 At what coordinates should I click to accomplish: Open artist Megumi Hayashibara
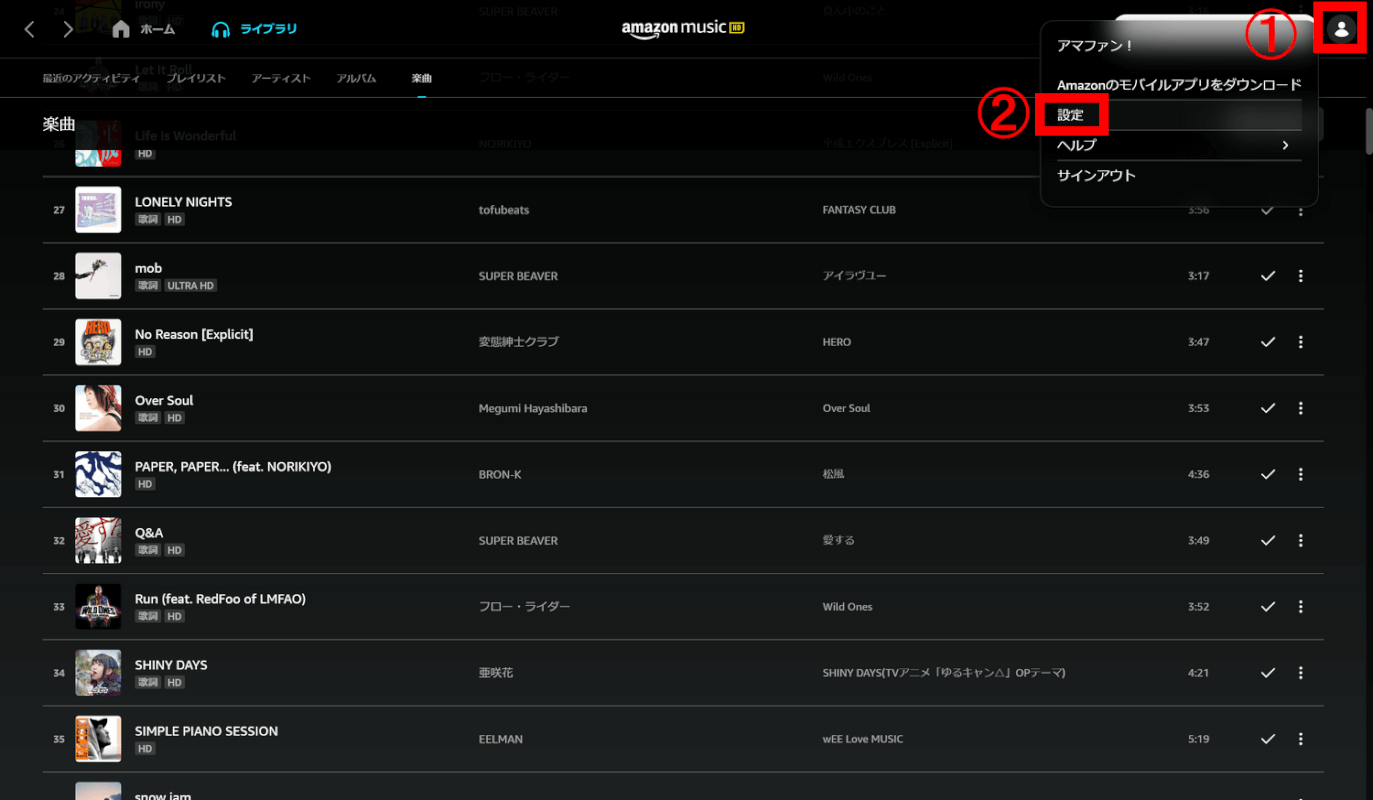coord(533,408)
